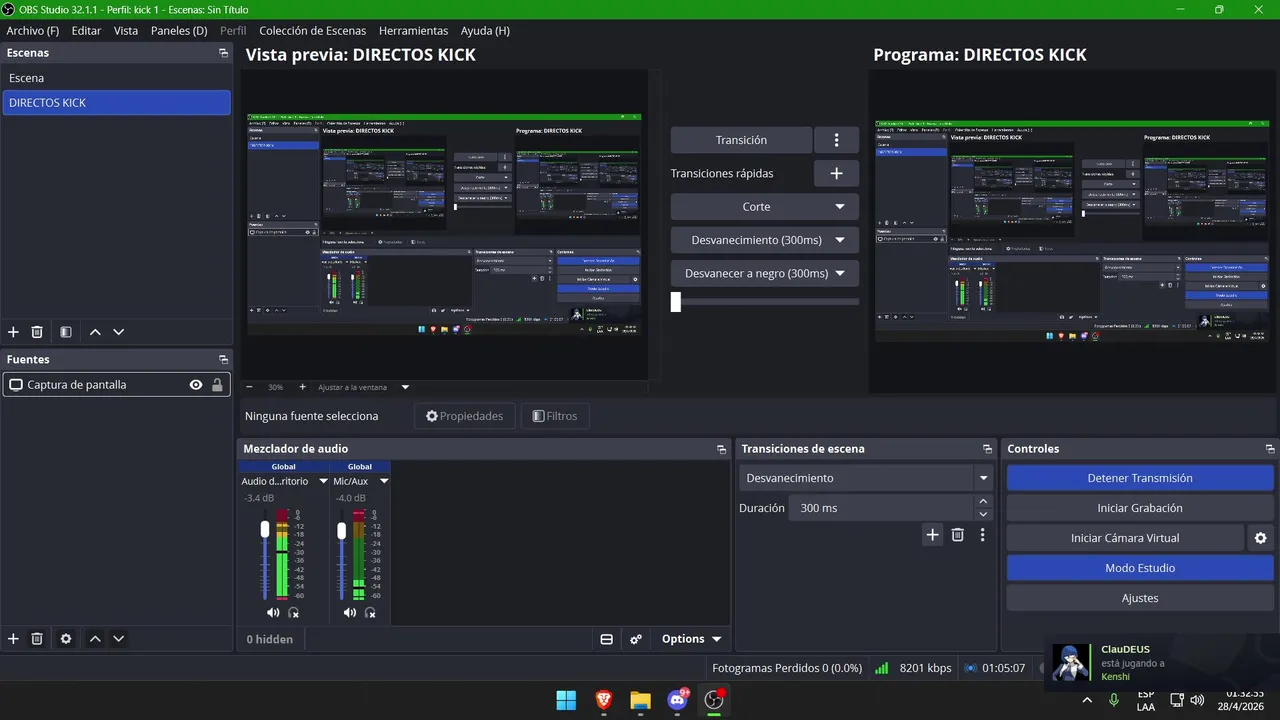Mute the Audio del escritorio channel

pos(273,612)
